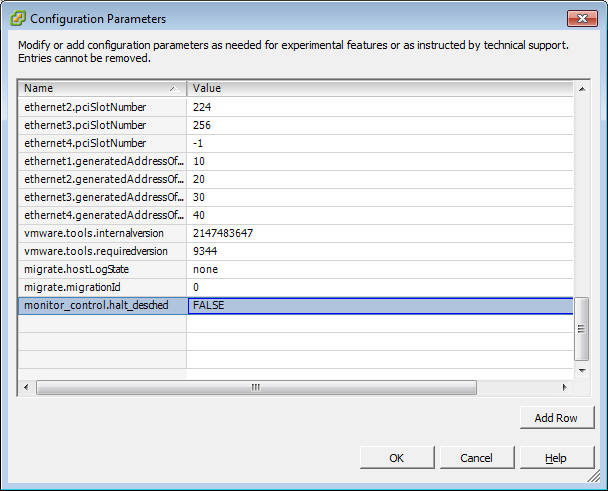Close the Configuration Parameters dialog
The width and height of the screenshot is (608, 491).
[x=582, y=18]
